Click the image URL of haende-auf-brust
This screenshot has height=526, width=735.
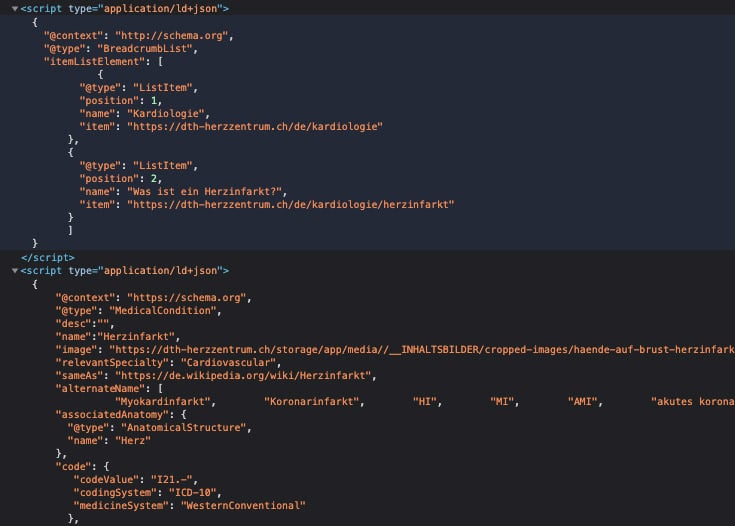(x=422, y=350)
